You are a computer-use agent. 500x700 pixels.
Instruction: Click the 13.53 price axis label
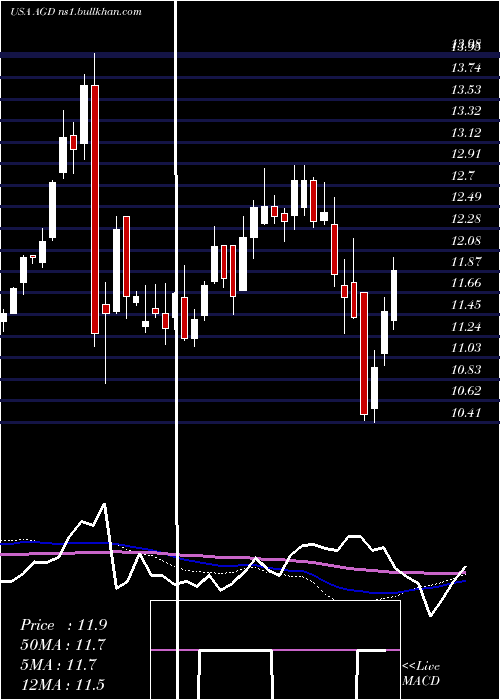467,90
